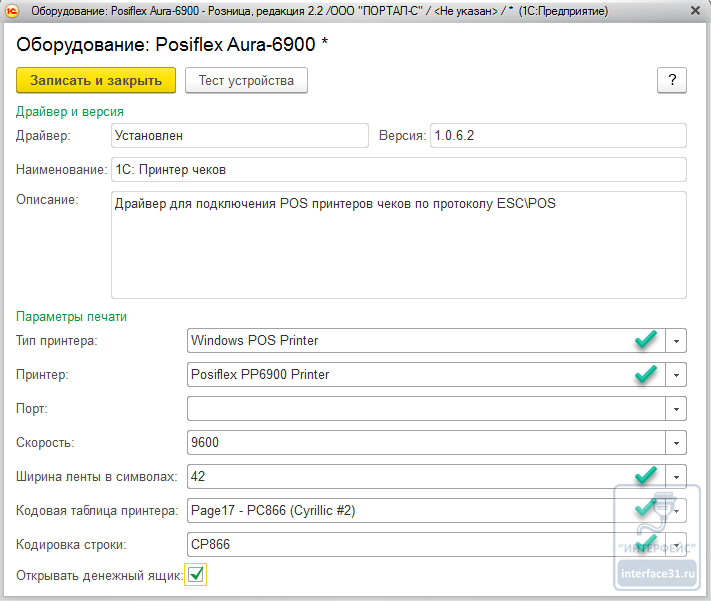Select the 'Версия' field showing 1.0.6.2
Viewport: 711px width, 601px height.
pos(557,135)
